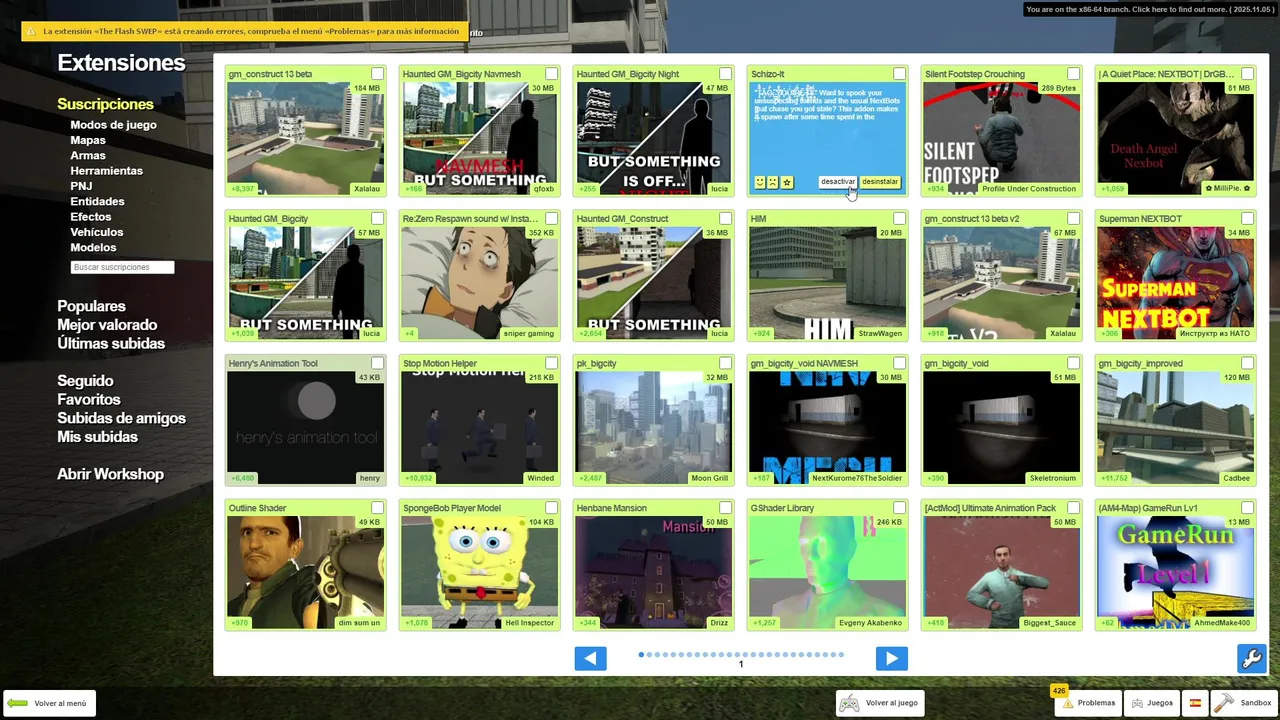Open the wrench tools menu
This screenshot has width=1280, height=720.
[x=1251, y=658]
